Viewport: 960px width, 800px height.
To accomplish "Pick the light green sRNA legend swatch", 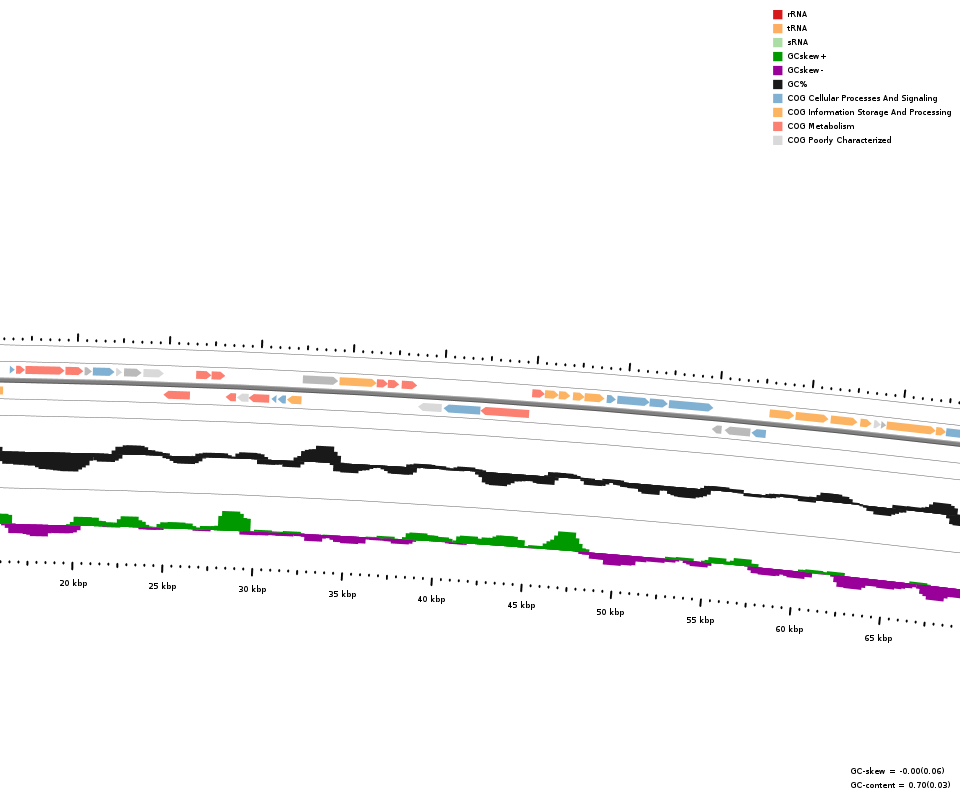I will [778, 42].
